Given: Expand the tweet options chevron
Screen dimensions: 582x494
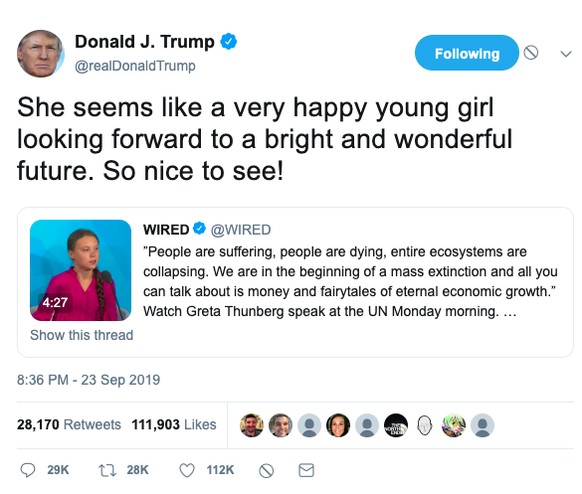Looking at the screenshot, I should tap(566, 54).
